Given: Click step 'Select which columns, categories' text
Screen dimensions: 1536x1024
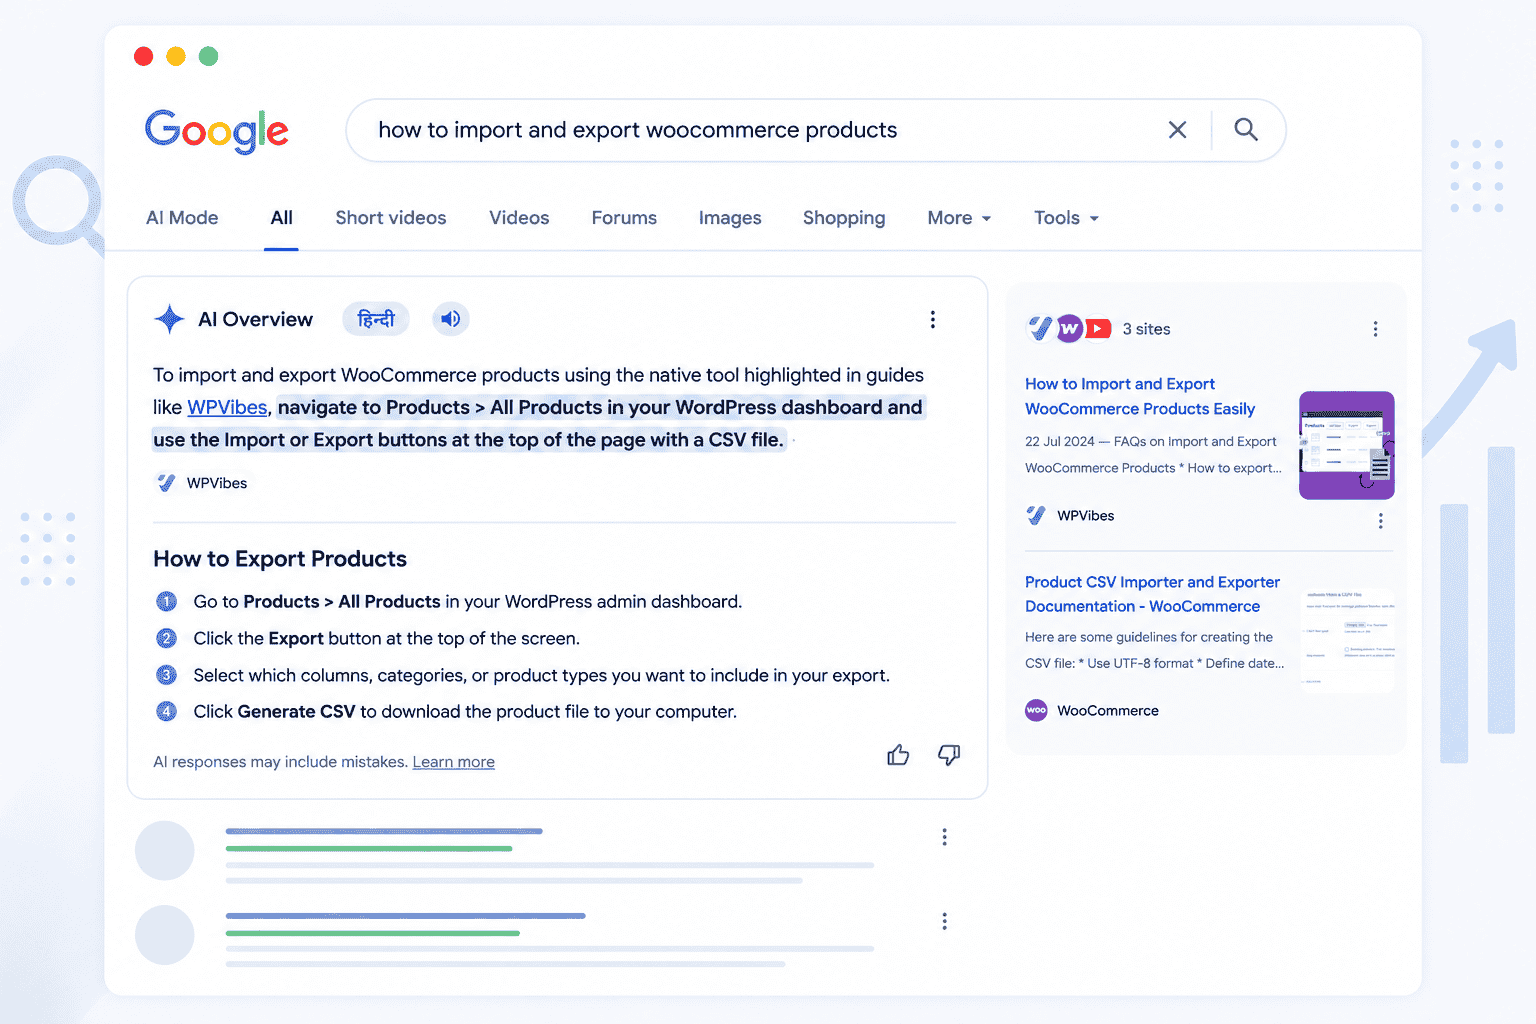Looking at the screenshot, I should pyautogui.click(x=542, y=676).
